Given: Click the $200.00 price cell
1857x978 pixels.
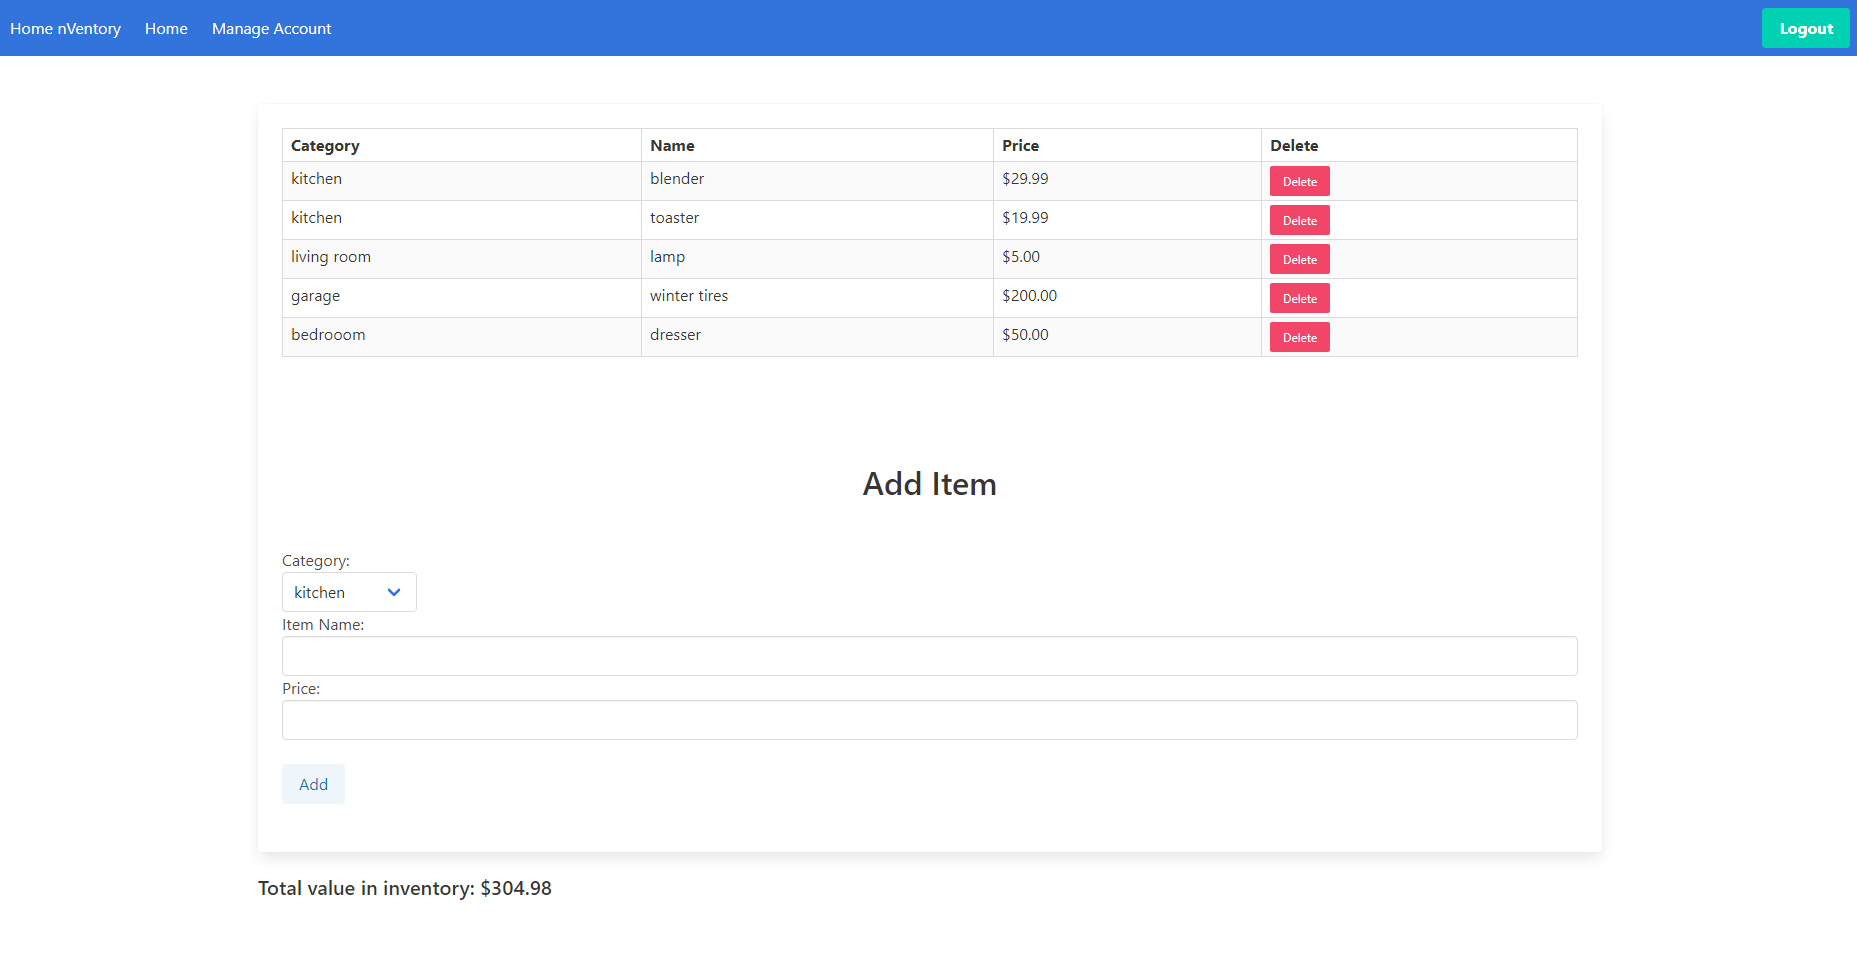Looking at the screenshot, I should (1029, 296).
